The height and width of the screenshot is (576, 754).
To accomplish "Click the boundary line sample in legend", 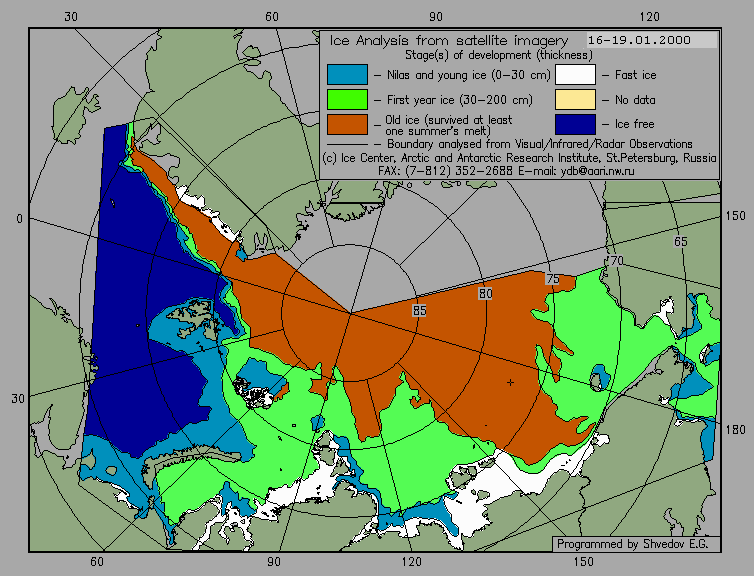I will point(347,144).
